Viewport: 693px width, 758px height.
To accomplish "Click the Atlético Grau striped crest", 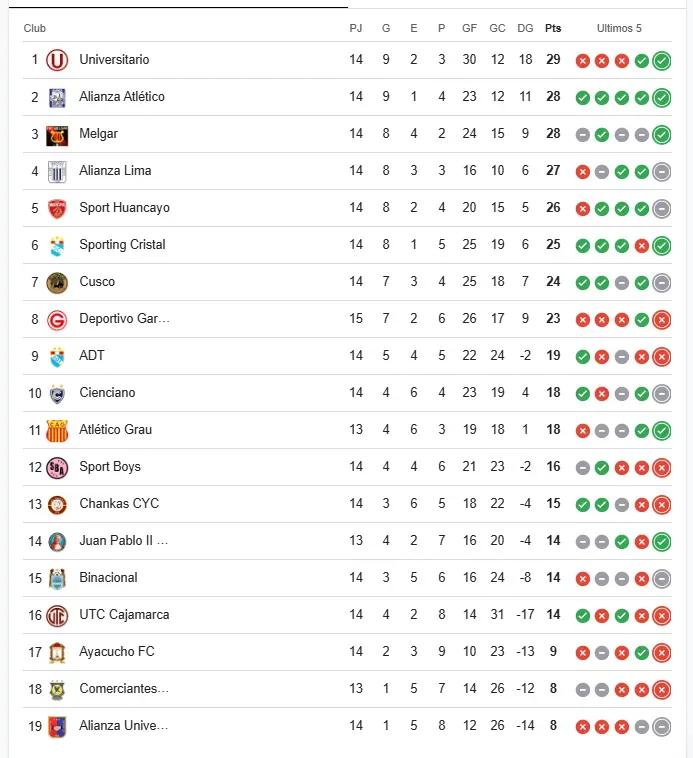I will 57,430.
